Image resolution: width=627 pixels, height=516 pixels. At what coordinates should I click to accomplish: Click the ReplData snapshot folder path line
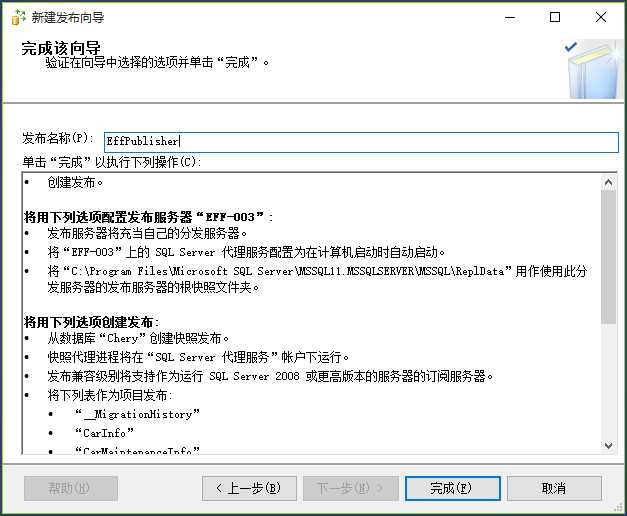[x=317, y=279]
